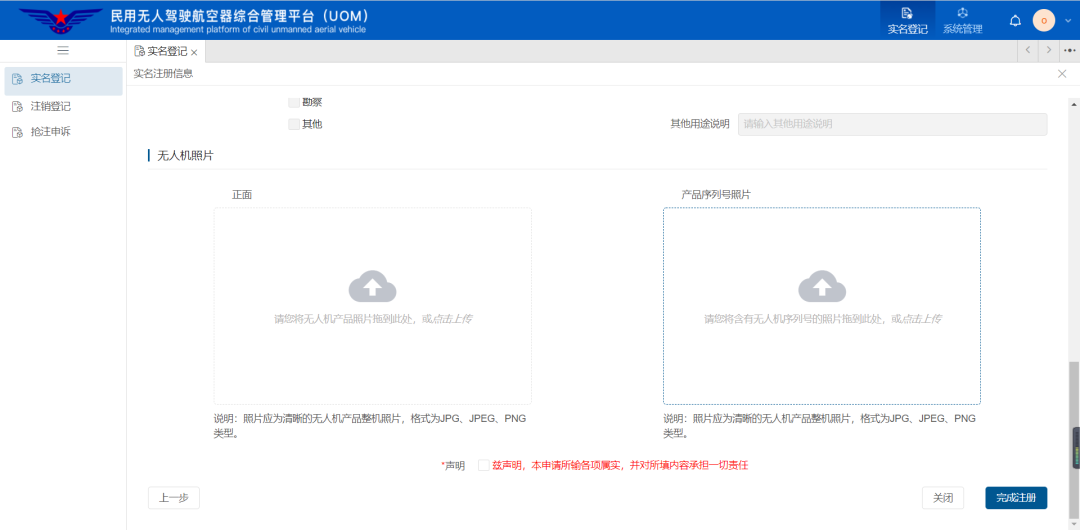Close the 实名注册信息 panel with X
This screenshot has height=530, width=1080.
click(1062, 74)
